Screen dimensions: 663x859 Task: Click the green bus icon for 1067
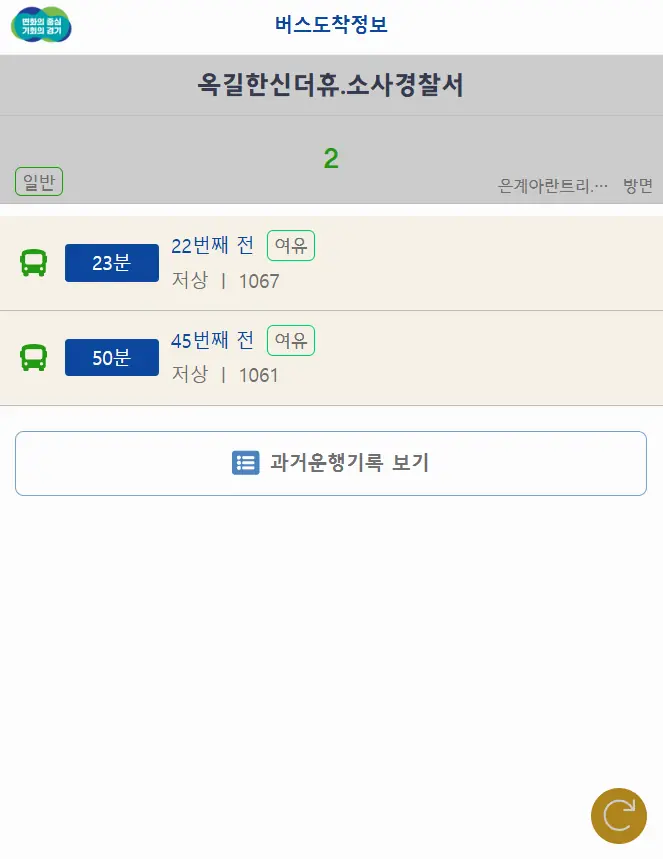coord(33,263)
